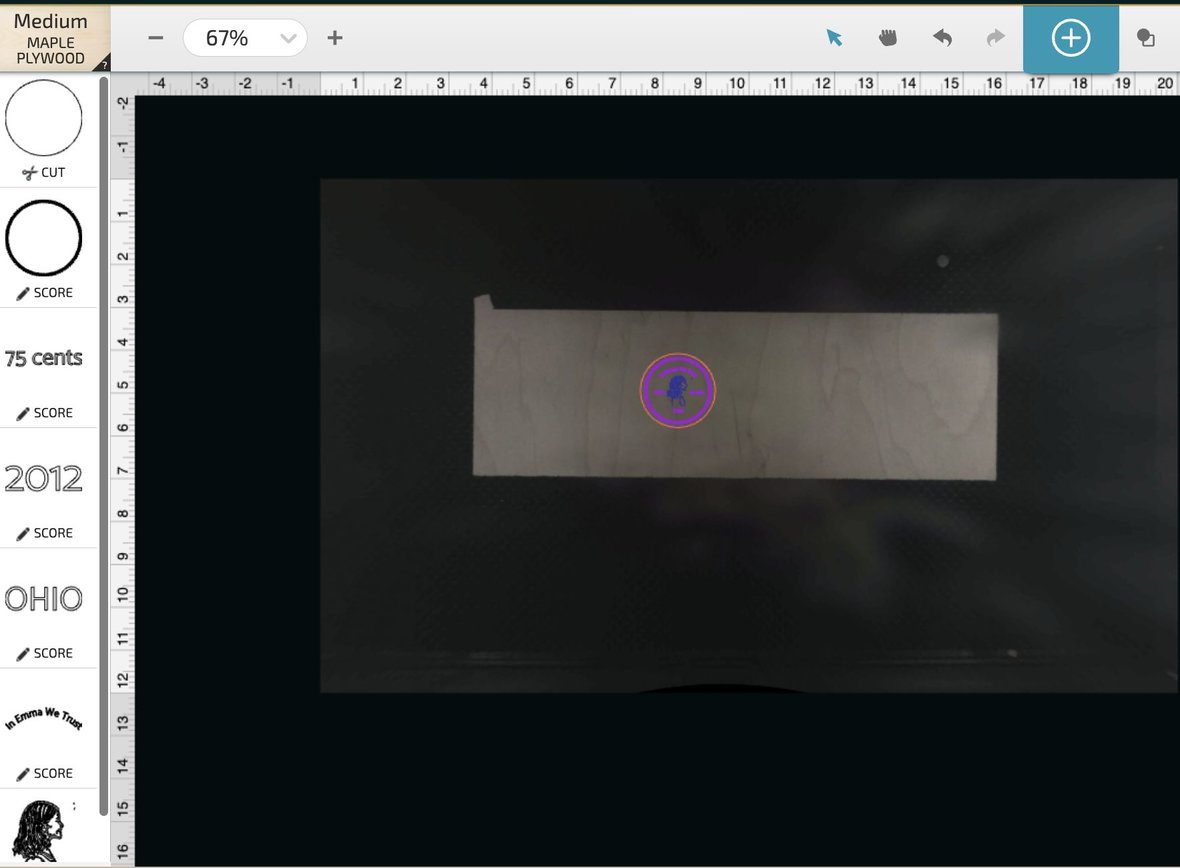This screenshot has height=868, width=1180.
Task: Click the purple coin design on the plywood
Action: (x=678, y=390)
